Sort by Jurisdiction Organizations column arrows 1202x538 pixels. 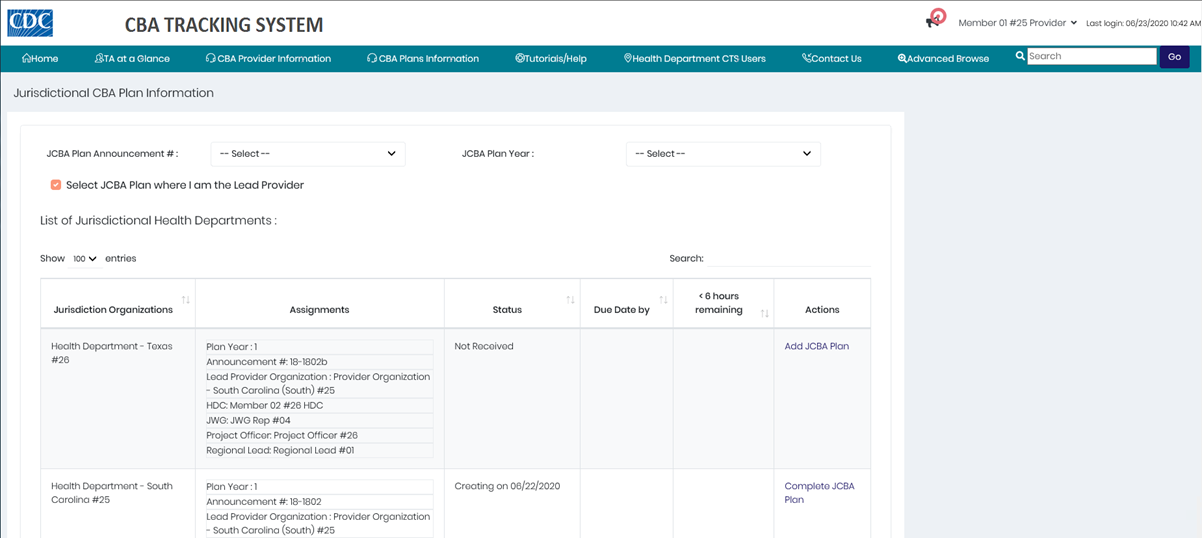pyautogui.click(x=185, y=300)
